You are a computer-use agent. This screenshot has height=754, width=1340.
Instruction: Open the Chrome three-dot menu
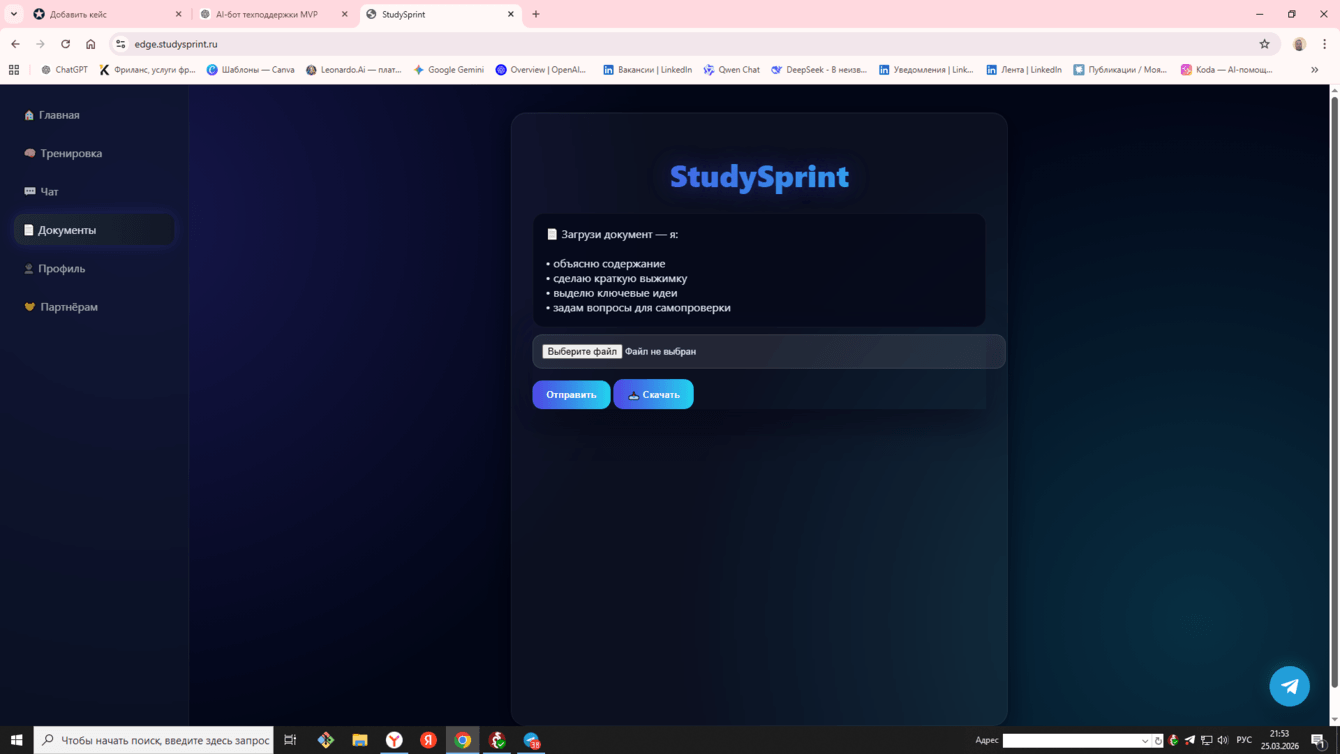tap(1325, 44)
